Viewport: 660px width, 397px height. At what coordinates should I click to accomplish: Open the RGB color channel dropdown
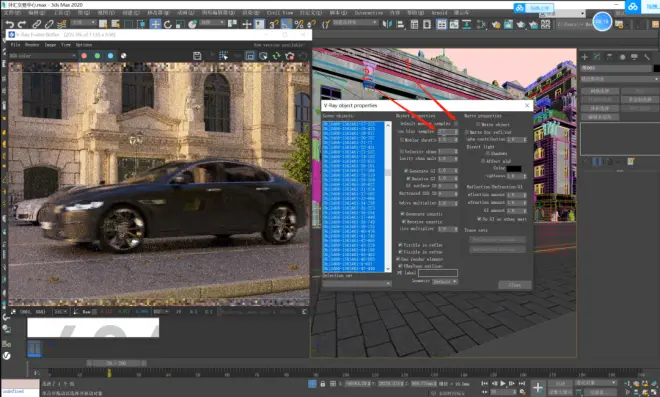(43, 56)
